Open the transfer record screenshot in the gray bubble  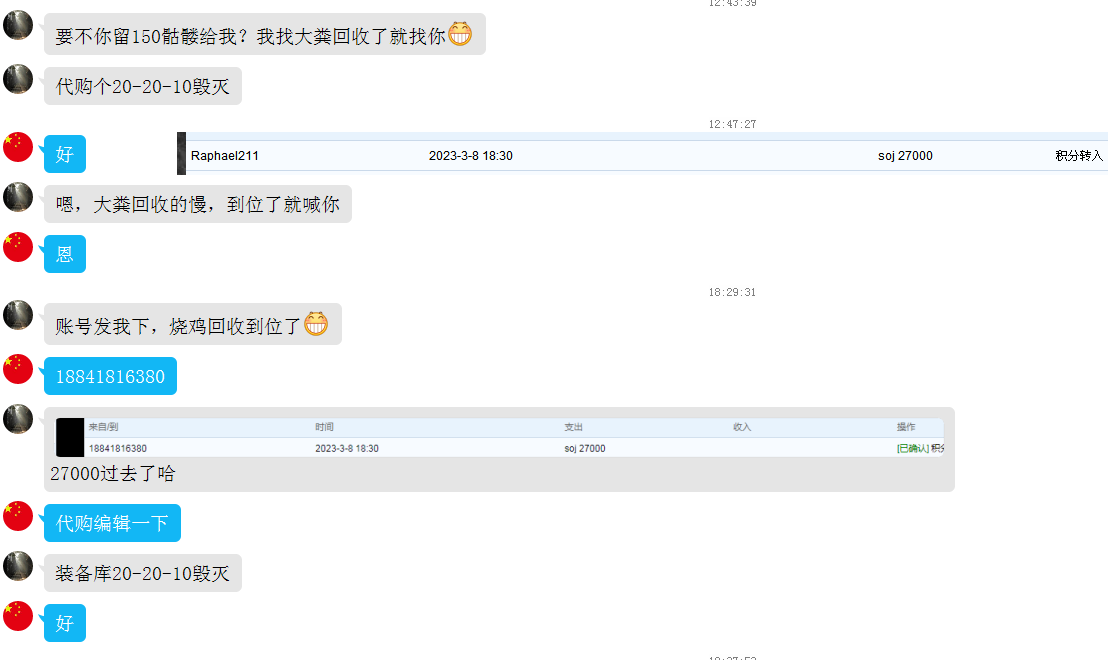pos(499,438)
